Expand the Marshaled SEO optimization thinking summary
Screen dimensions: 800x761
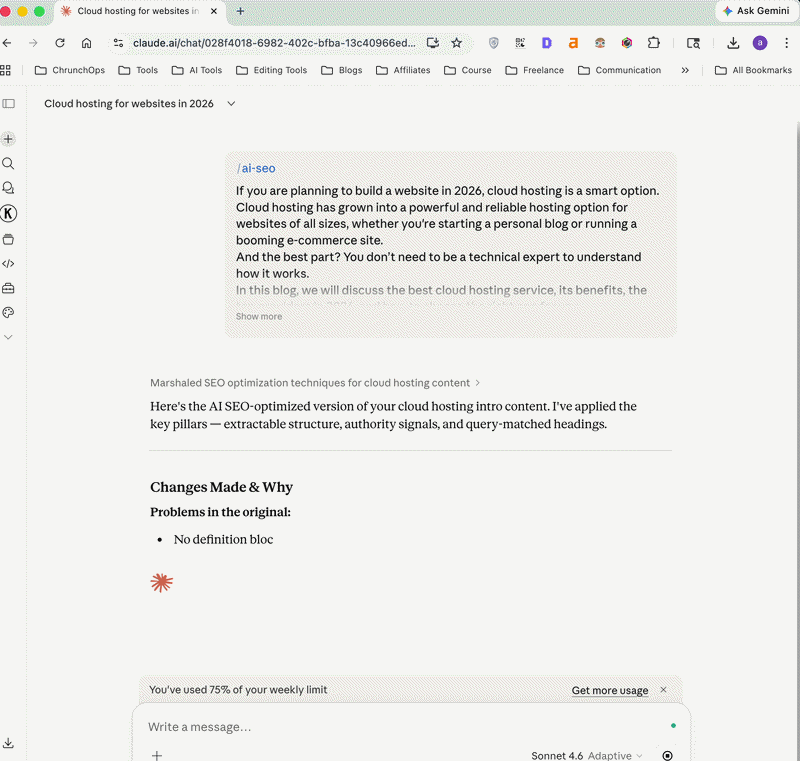pyautogui.click(x=315, y=383)
